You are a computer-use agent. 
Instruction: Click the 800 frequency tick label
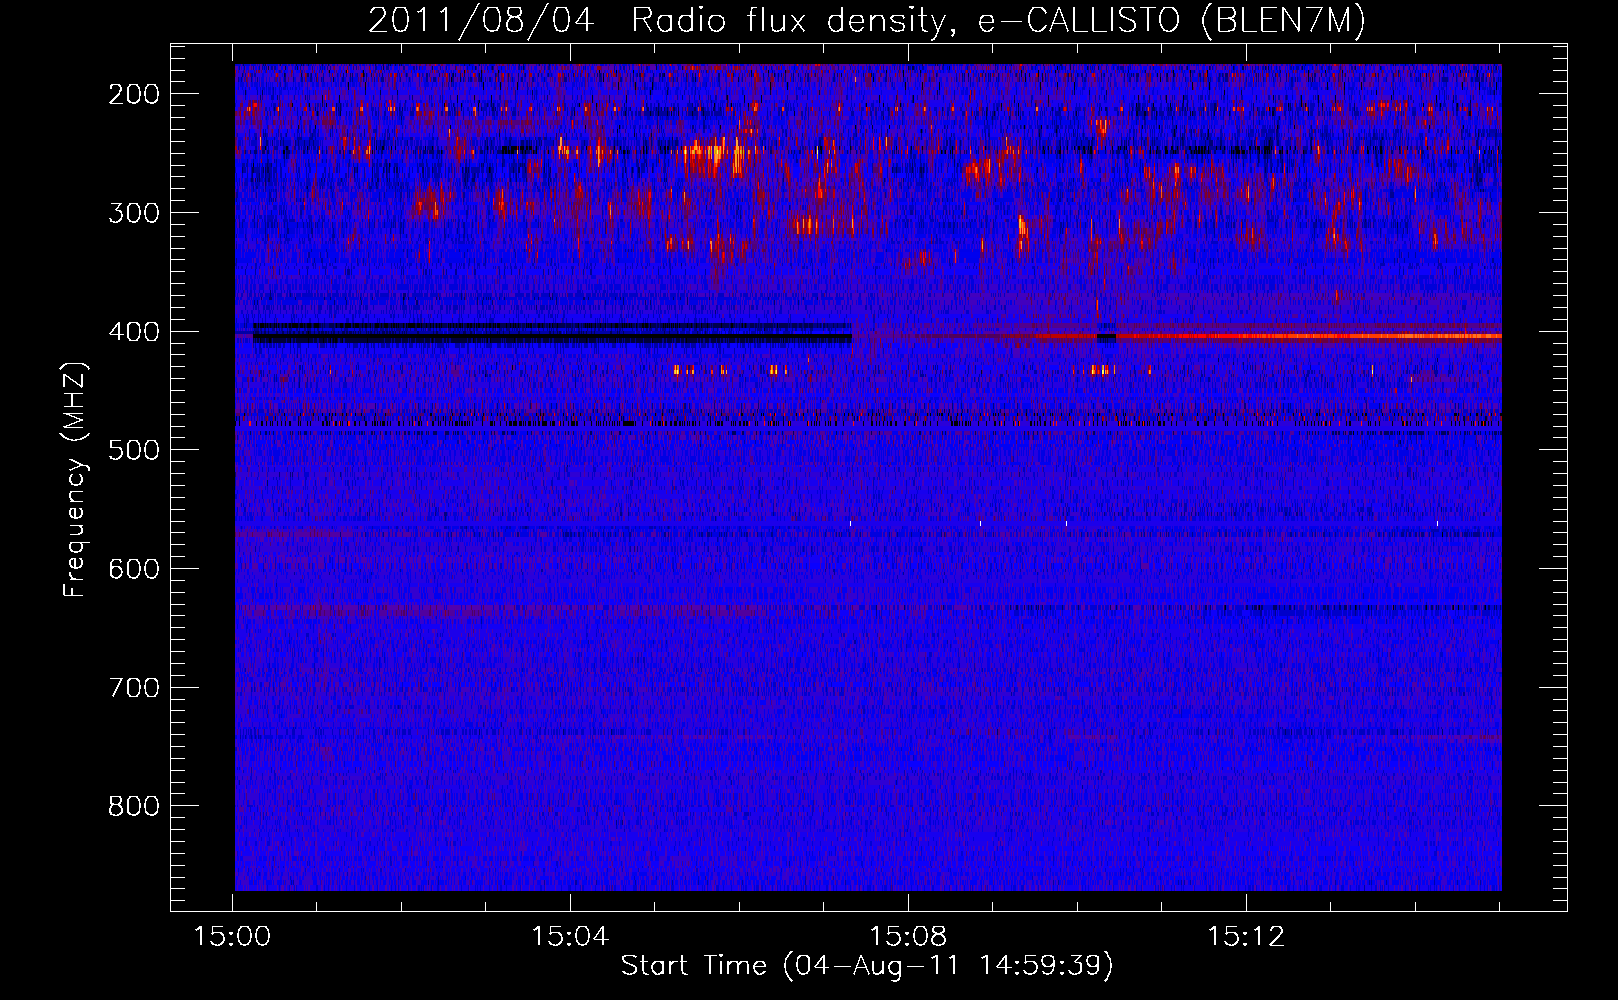click(x=134, y=806)
